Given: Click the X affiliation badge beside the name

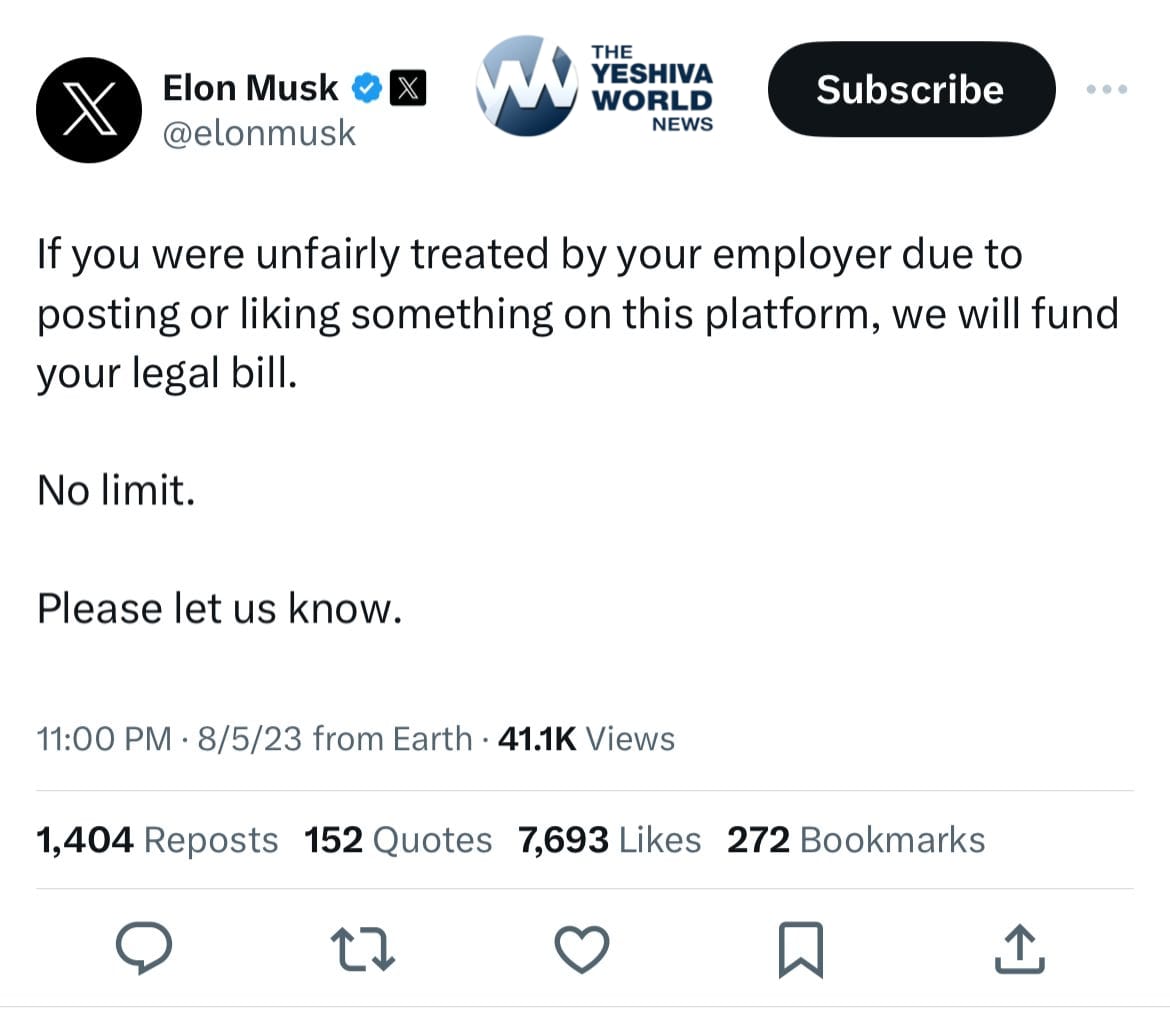Looking at the screenshot, I should (406, 89).
